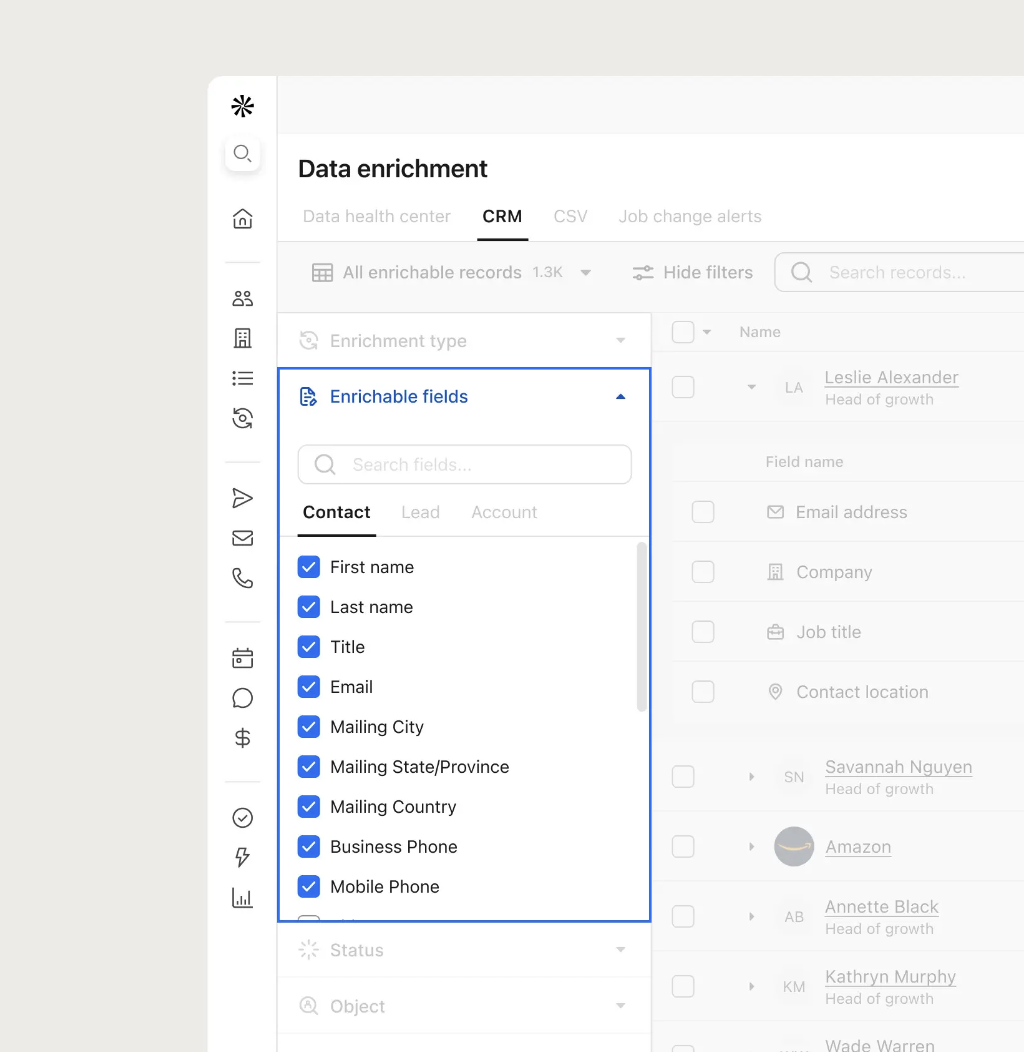The image size is (1024, 1052).
Task: Open the Companies building sidebar icon
Action: [242, 338]
